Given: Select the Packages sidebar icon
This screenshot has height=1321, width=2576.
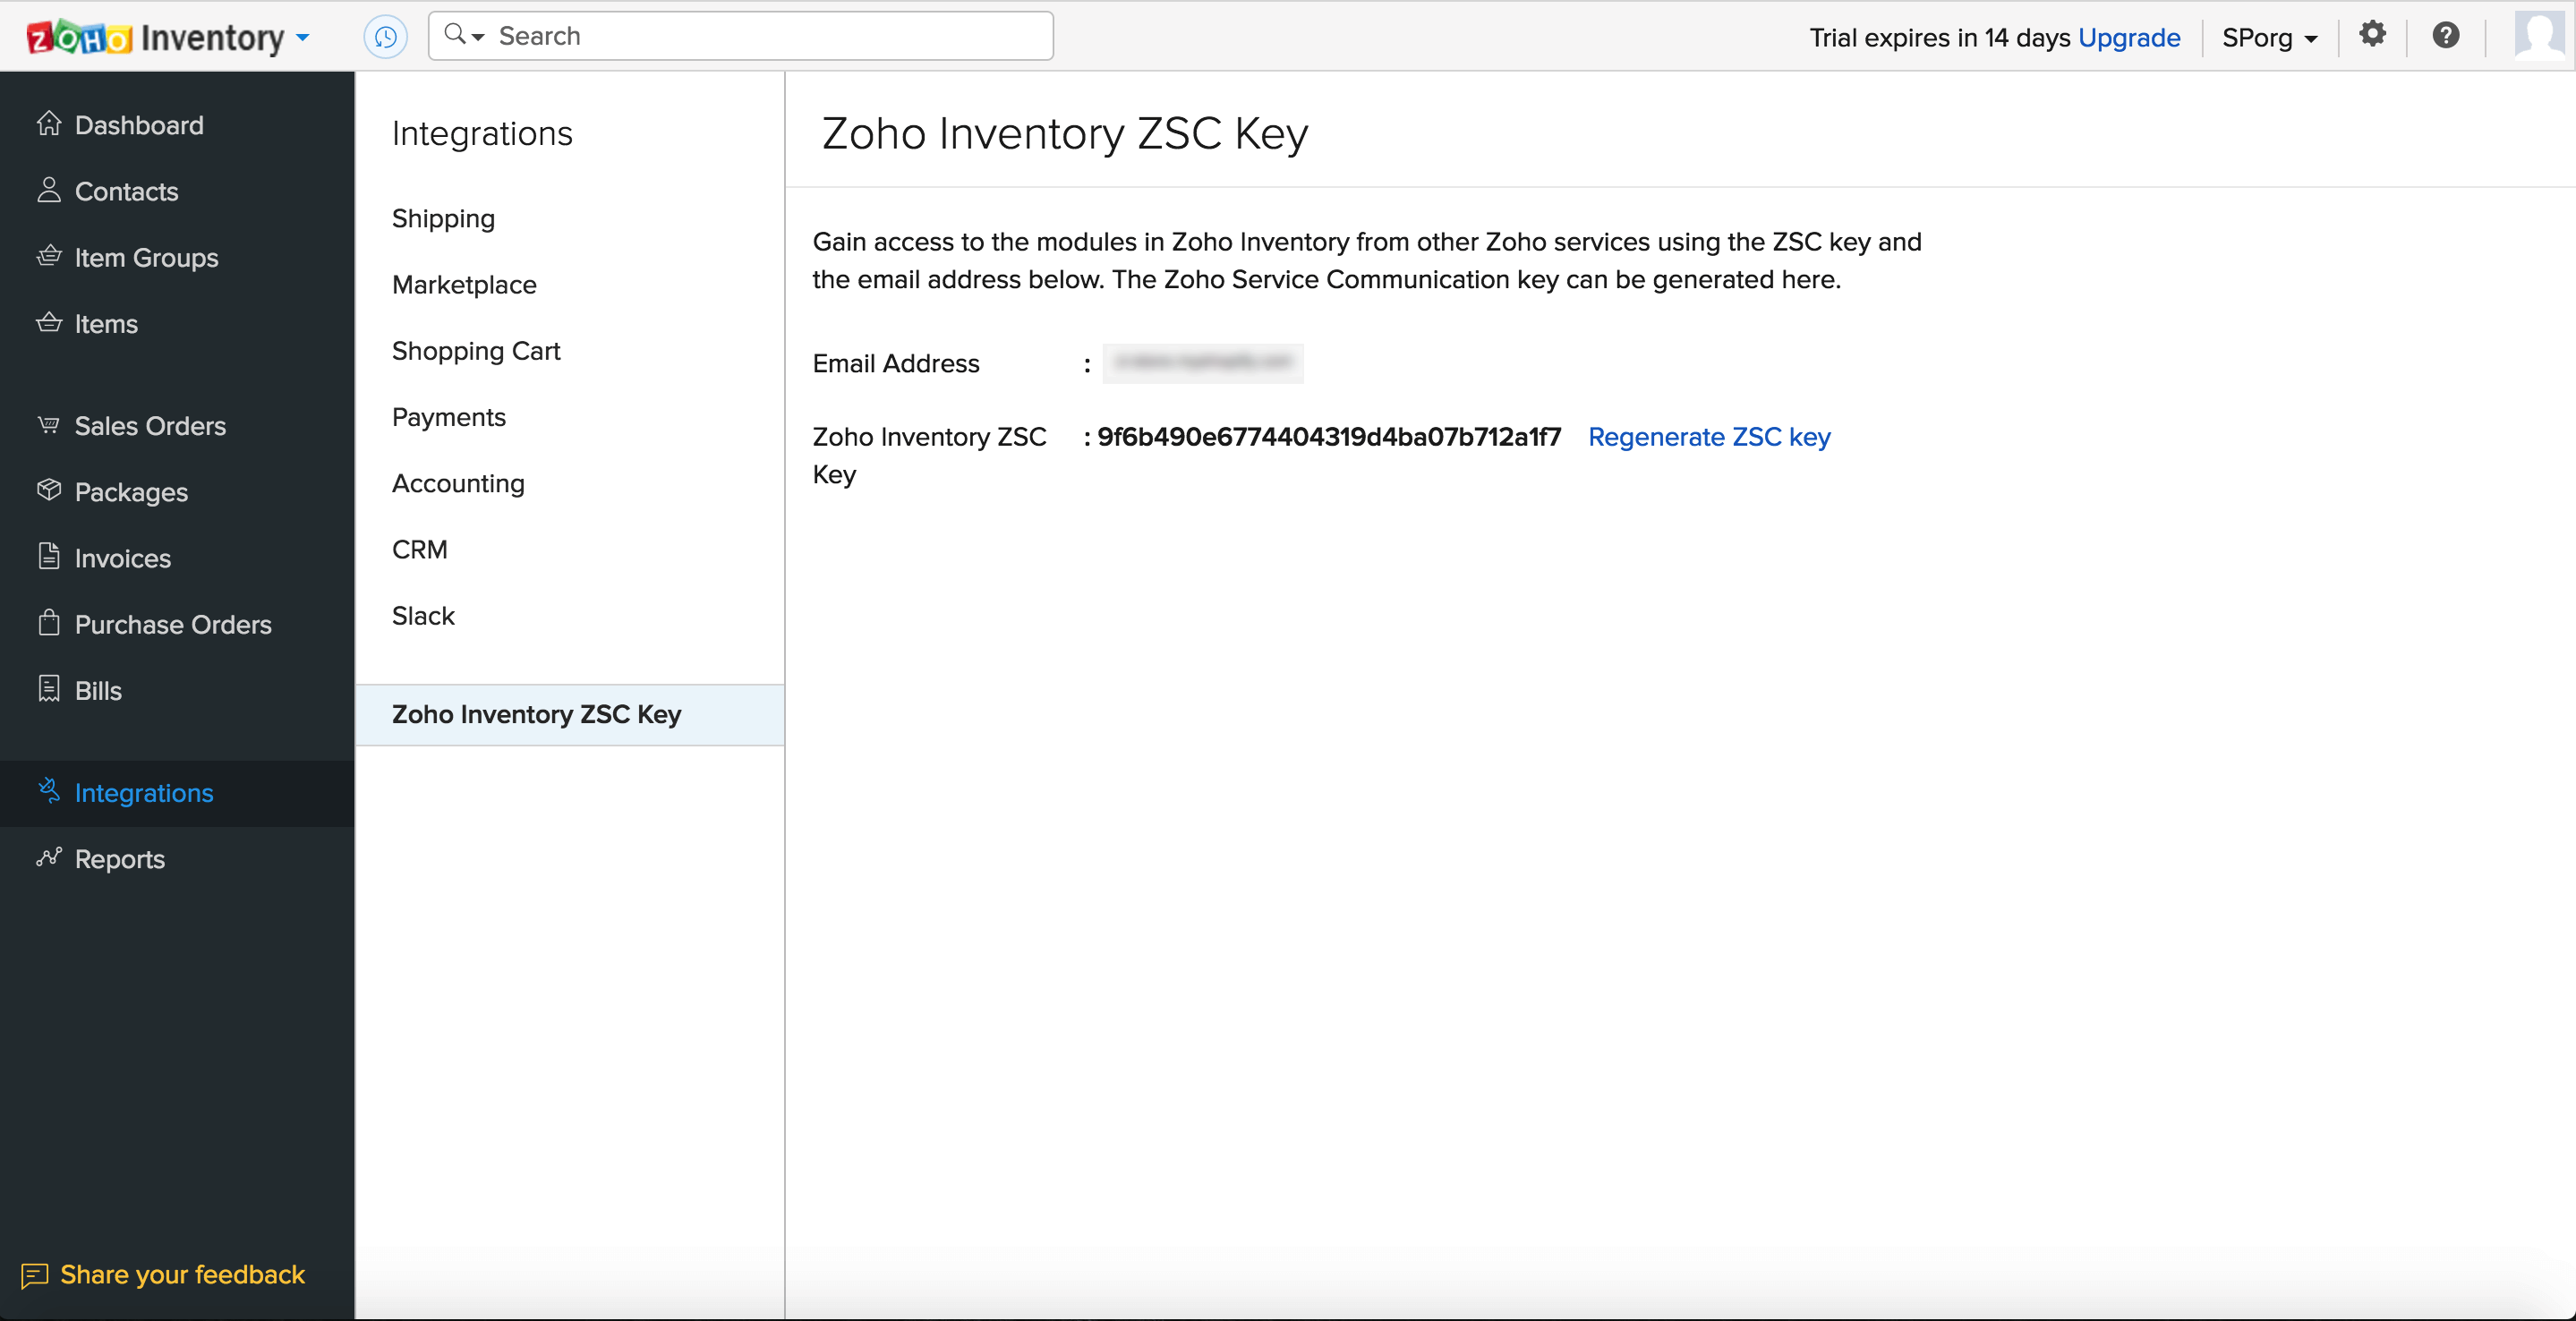Looking at the screenshot, I should (50, 491).
